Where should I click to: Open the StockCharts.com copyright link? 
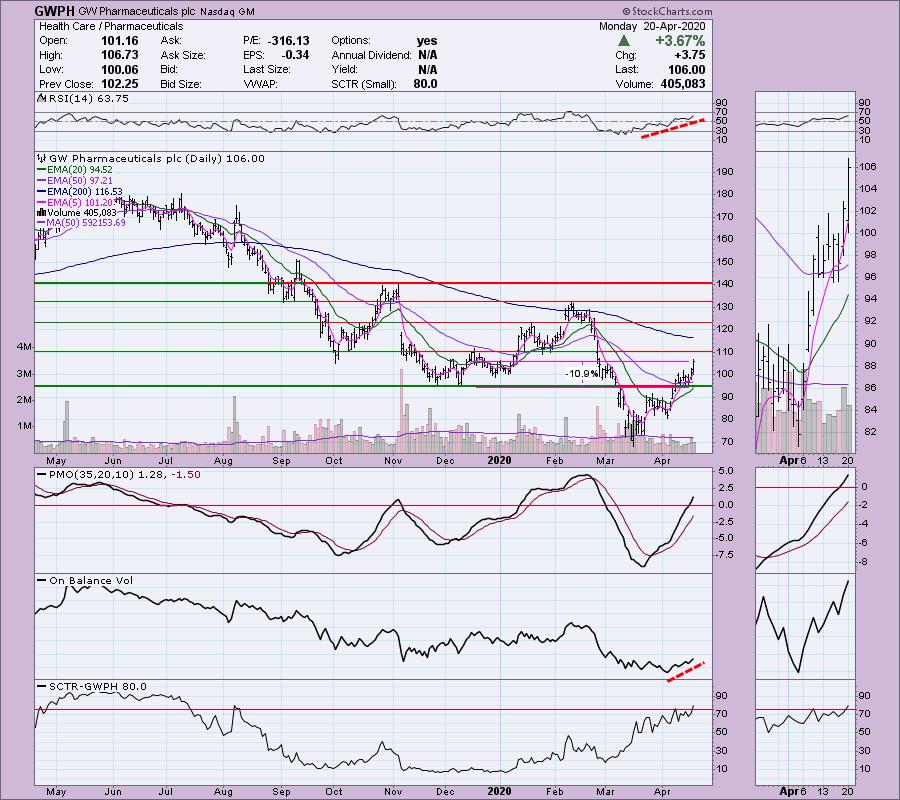click(667, 11)
